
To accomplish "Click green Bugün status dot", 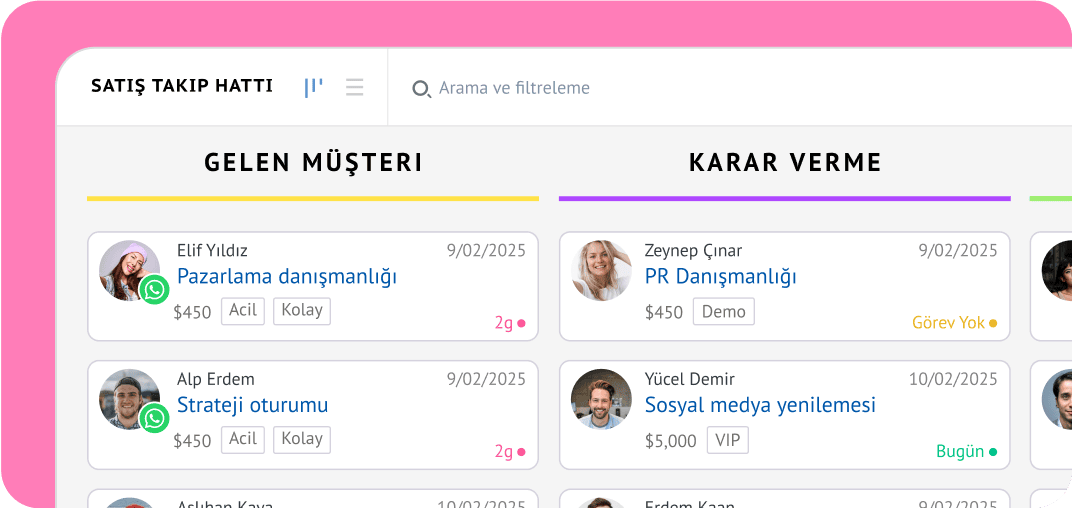I will (993, 452).
